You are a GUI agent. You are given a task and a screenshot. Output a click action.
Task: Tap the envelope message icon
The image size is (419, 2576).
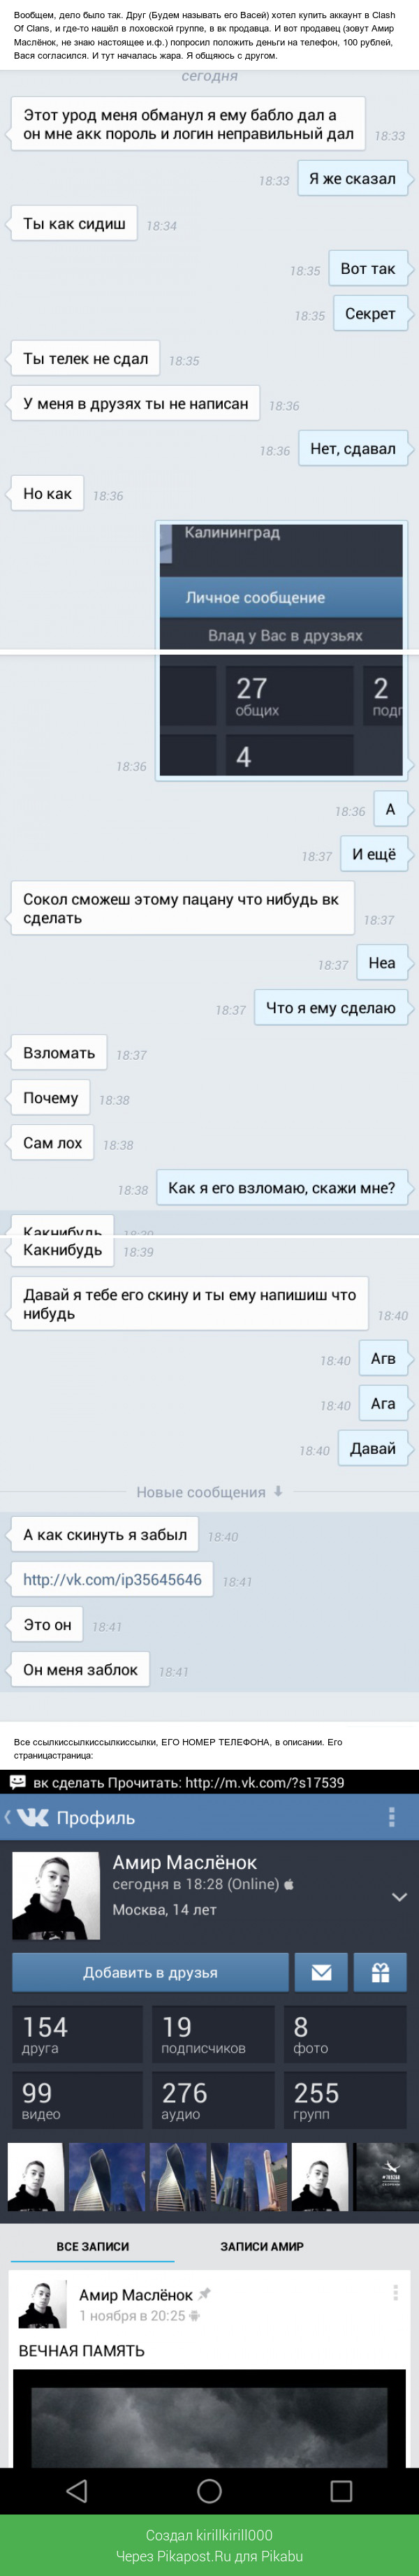(x=321, y=1972)
